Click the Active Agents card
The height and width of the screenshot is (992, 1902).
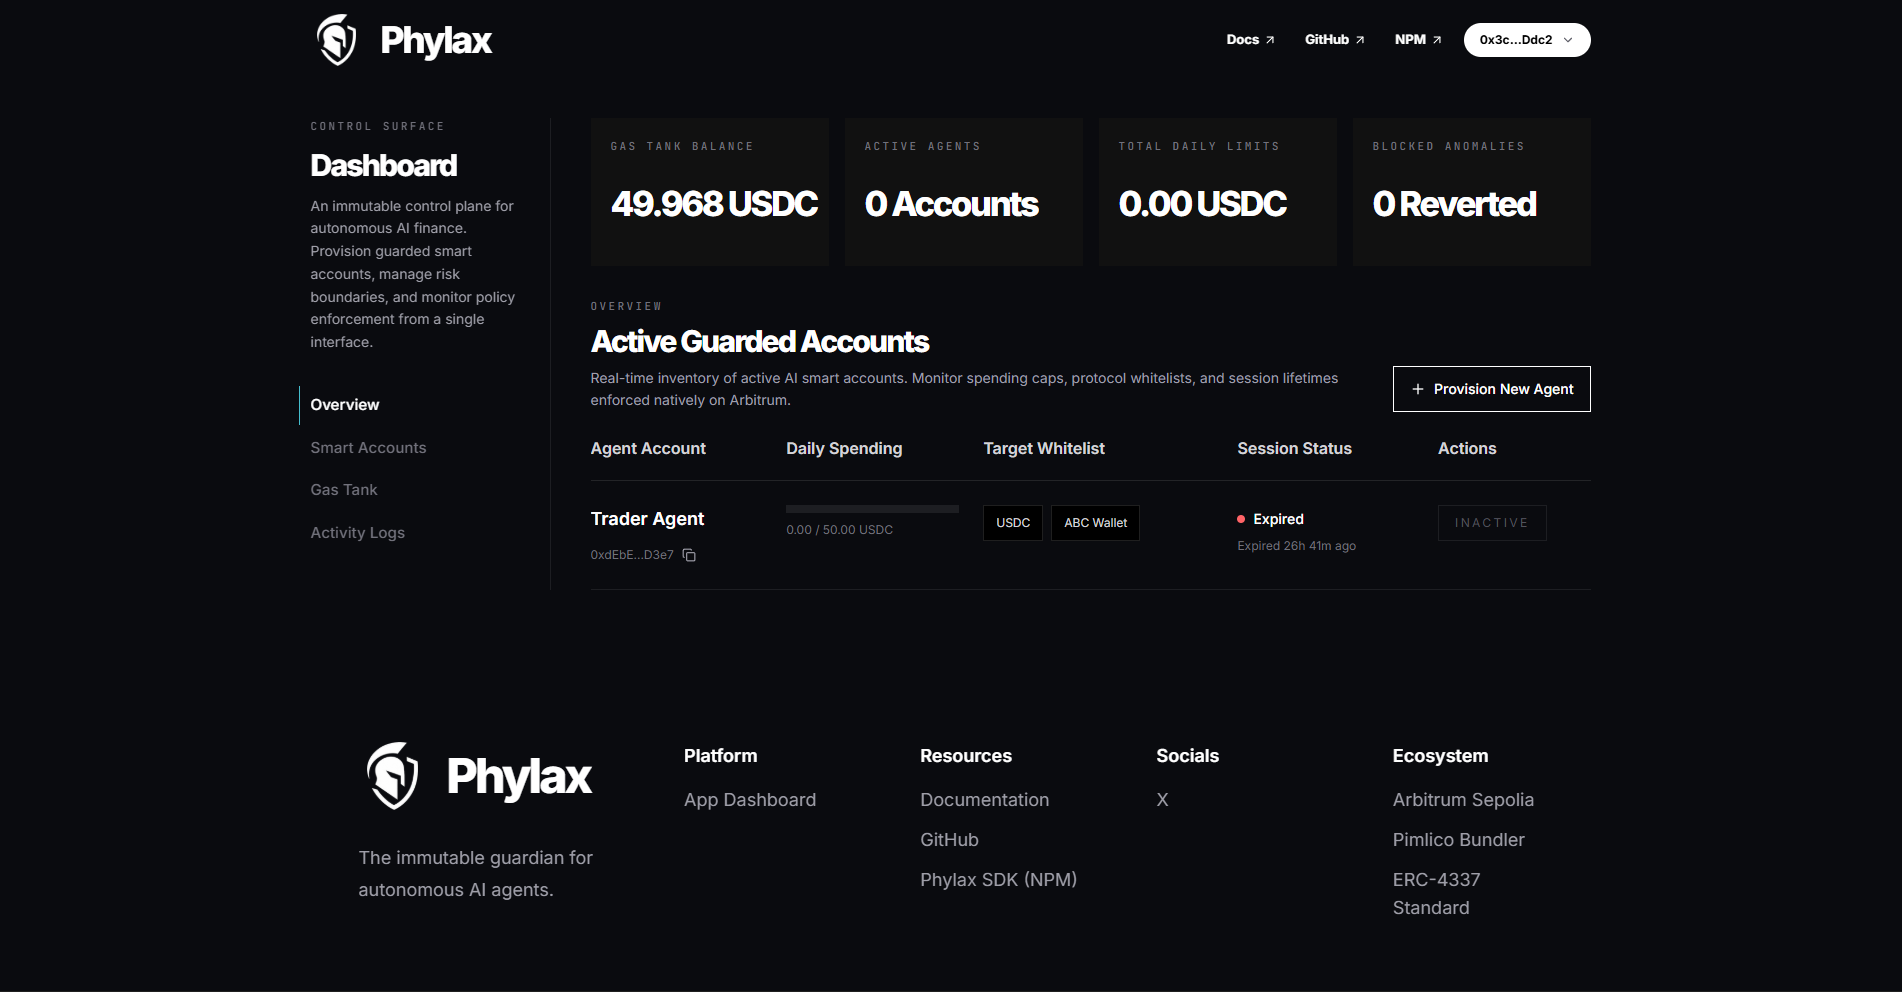pos(964,192)
